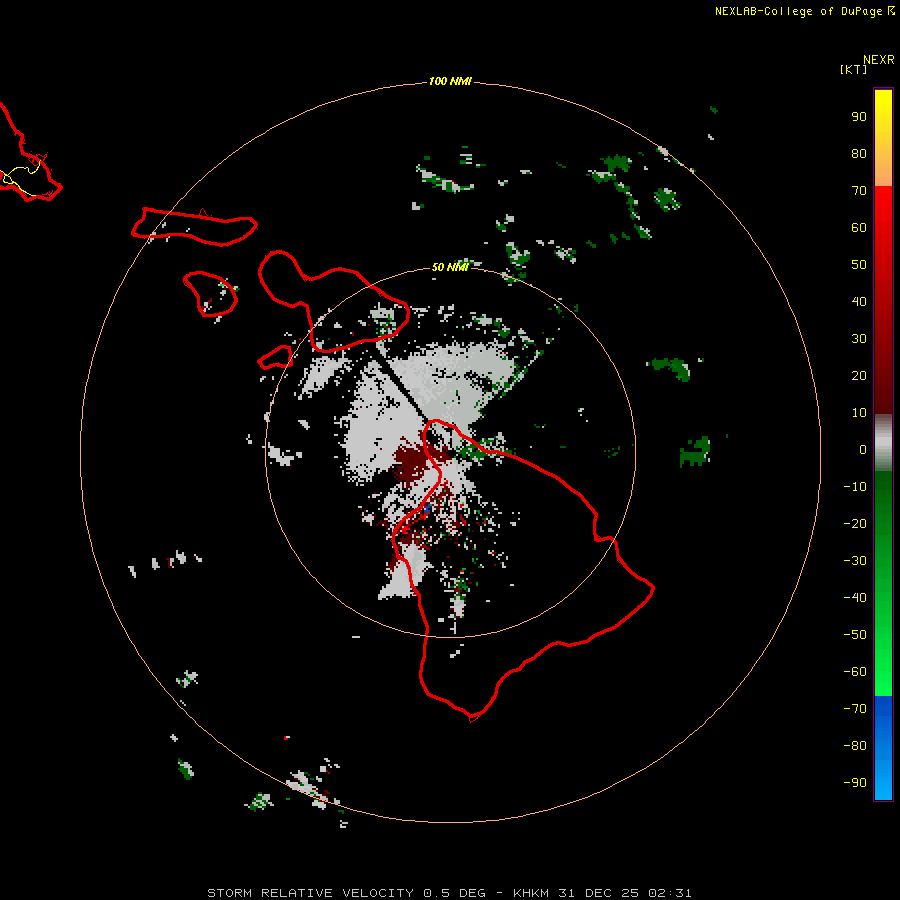Click the -30 value on velocity scale
Viewport: 900px width, 900px height.
pyautogui.click(x=855, y=561)
